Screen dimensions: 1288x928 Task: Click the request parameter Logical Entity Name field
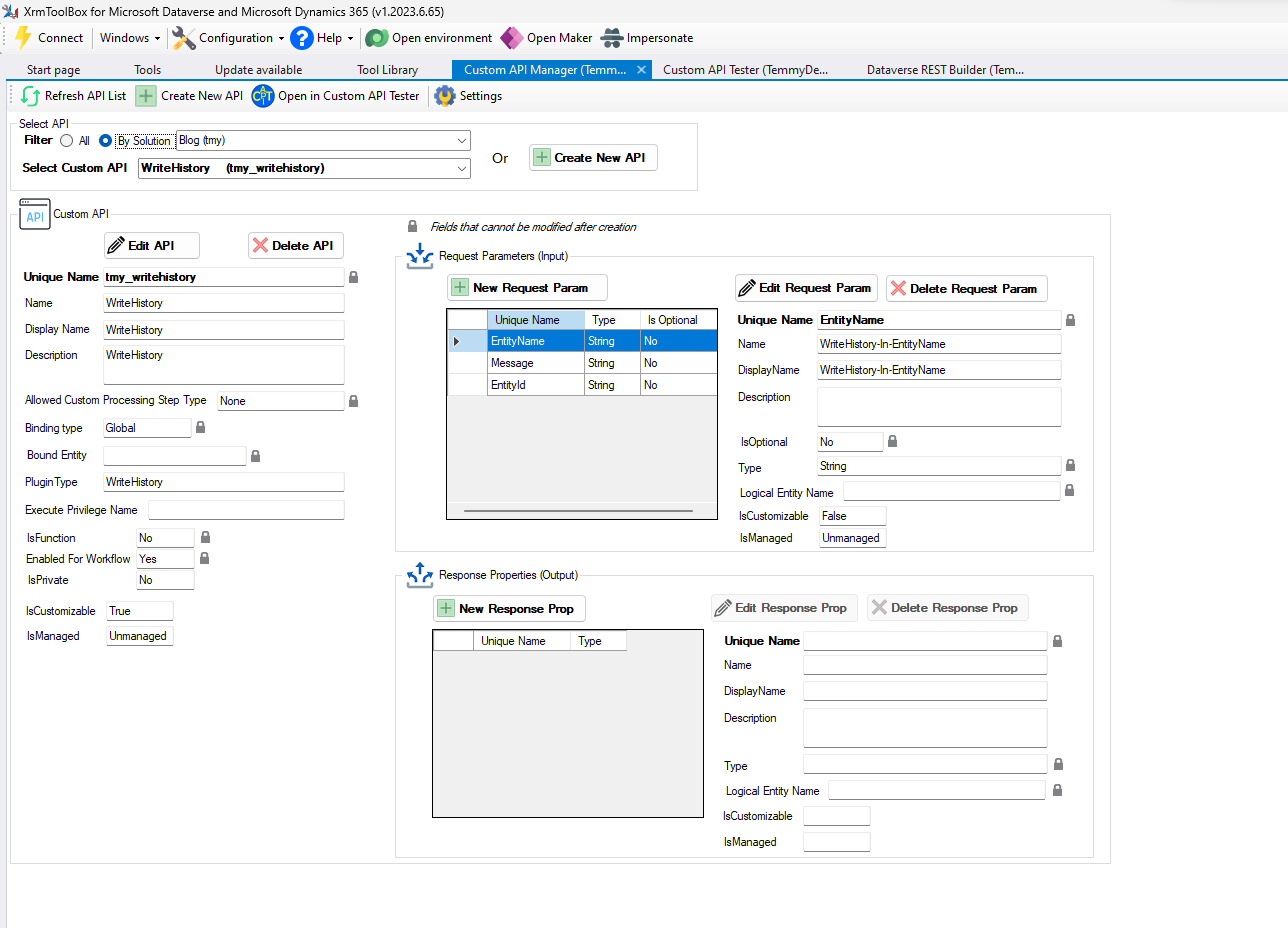pyautogui.click(x=951, y=492)
